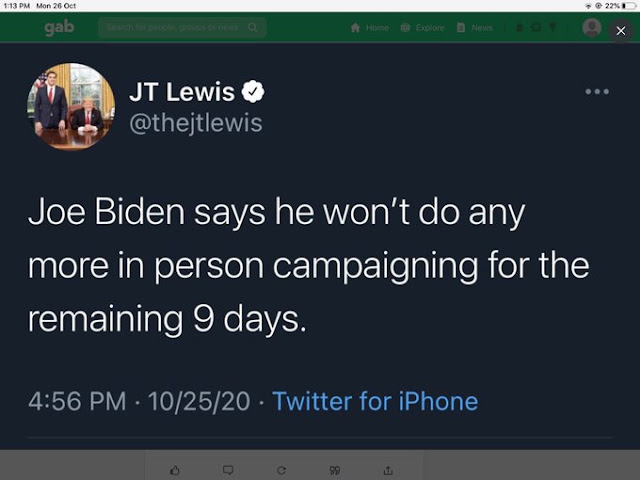
Task: Click JT Lewis profile picture
Action: 71,107
